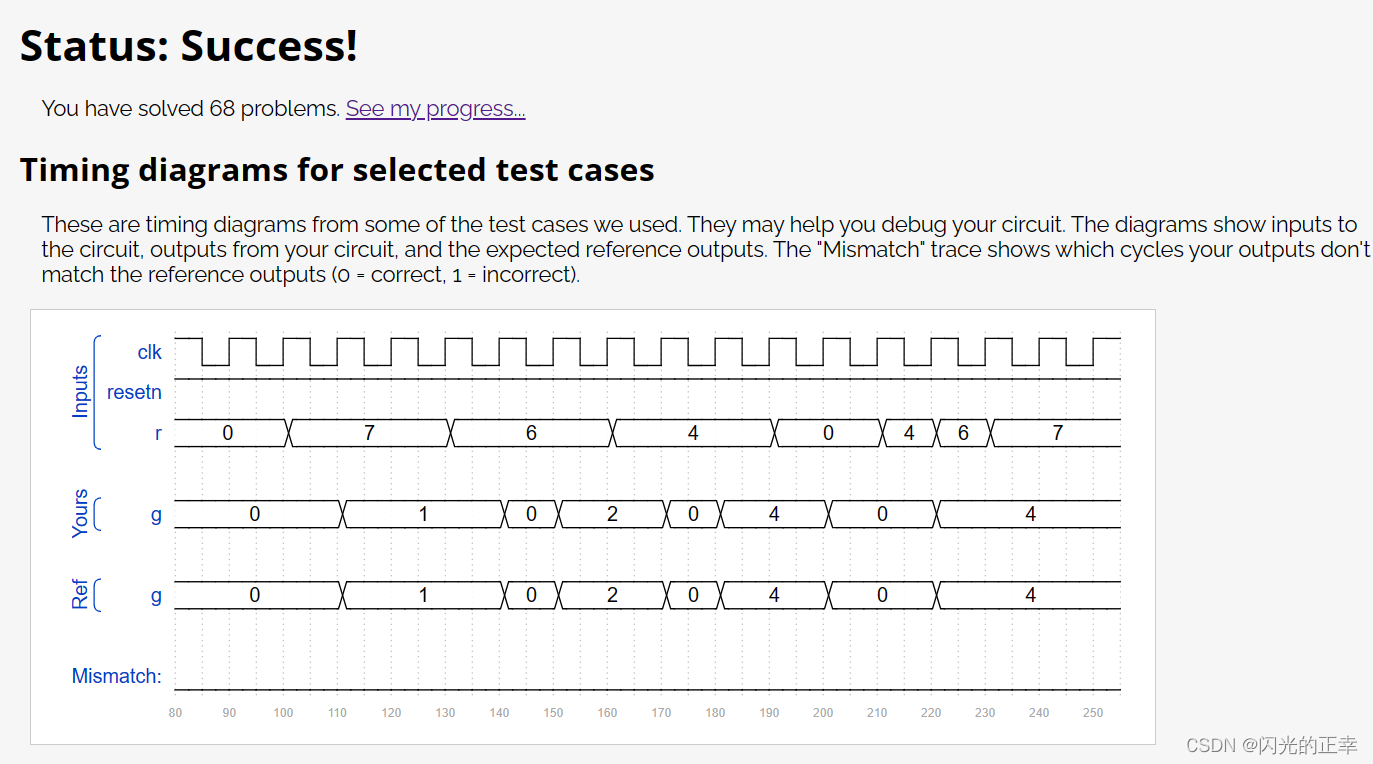Click the 250 mark on time axis
Viewport: 1373px width, 764px height.
click(1092, 712)
